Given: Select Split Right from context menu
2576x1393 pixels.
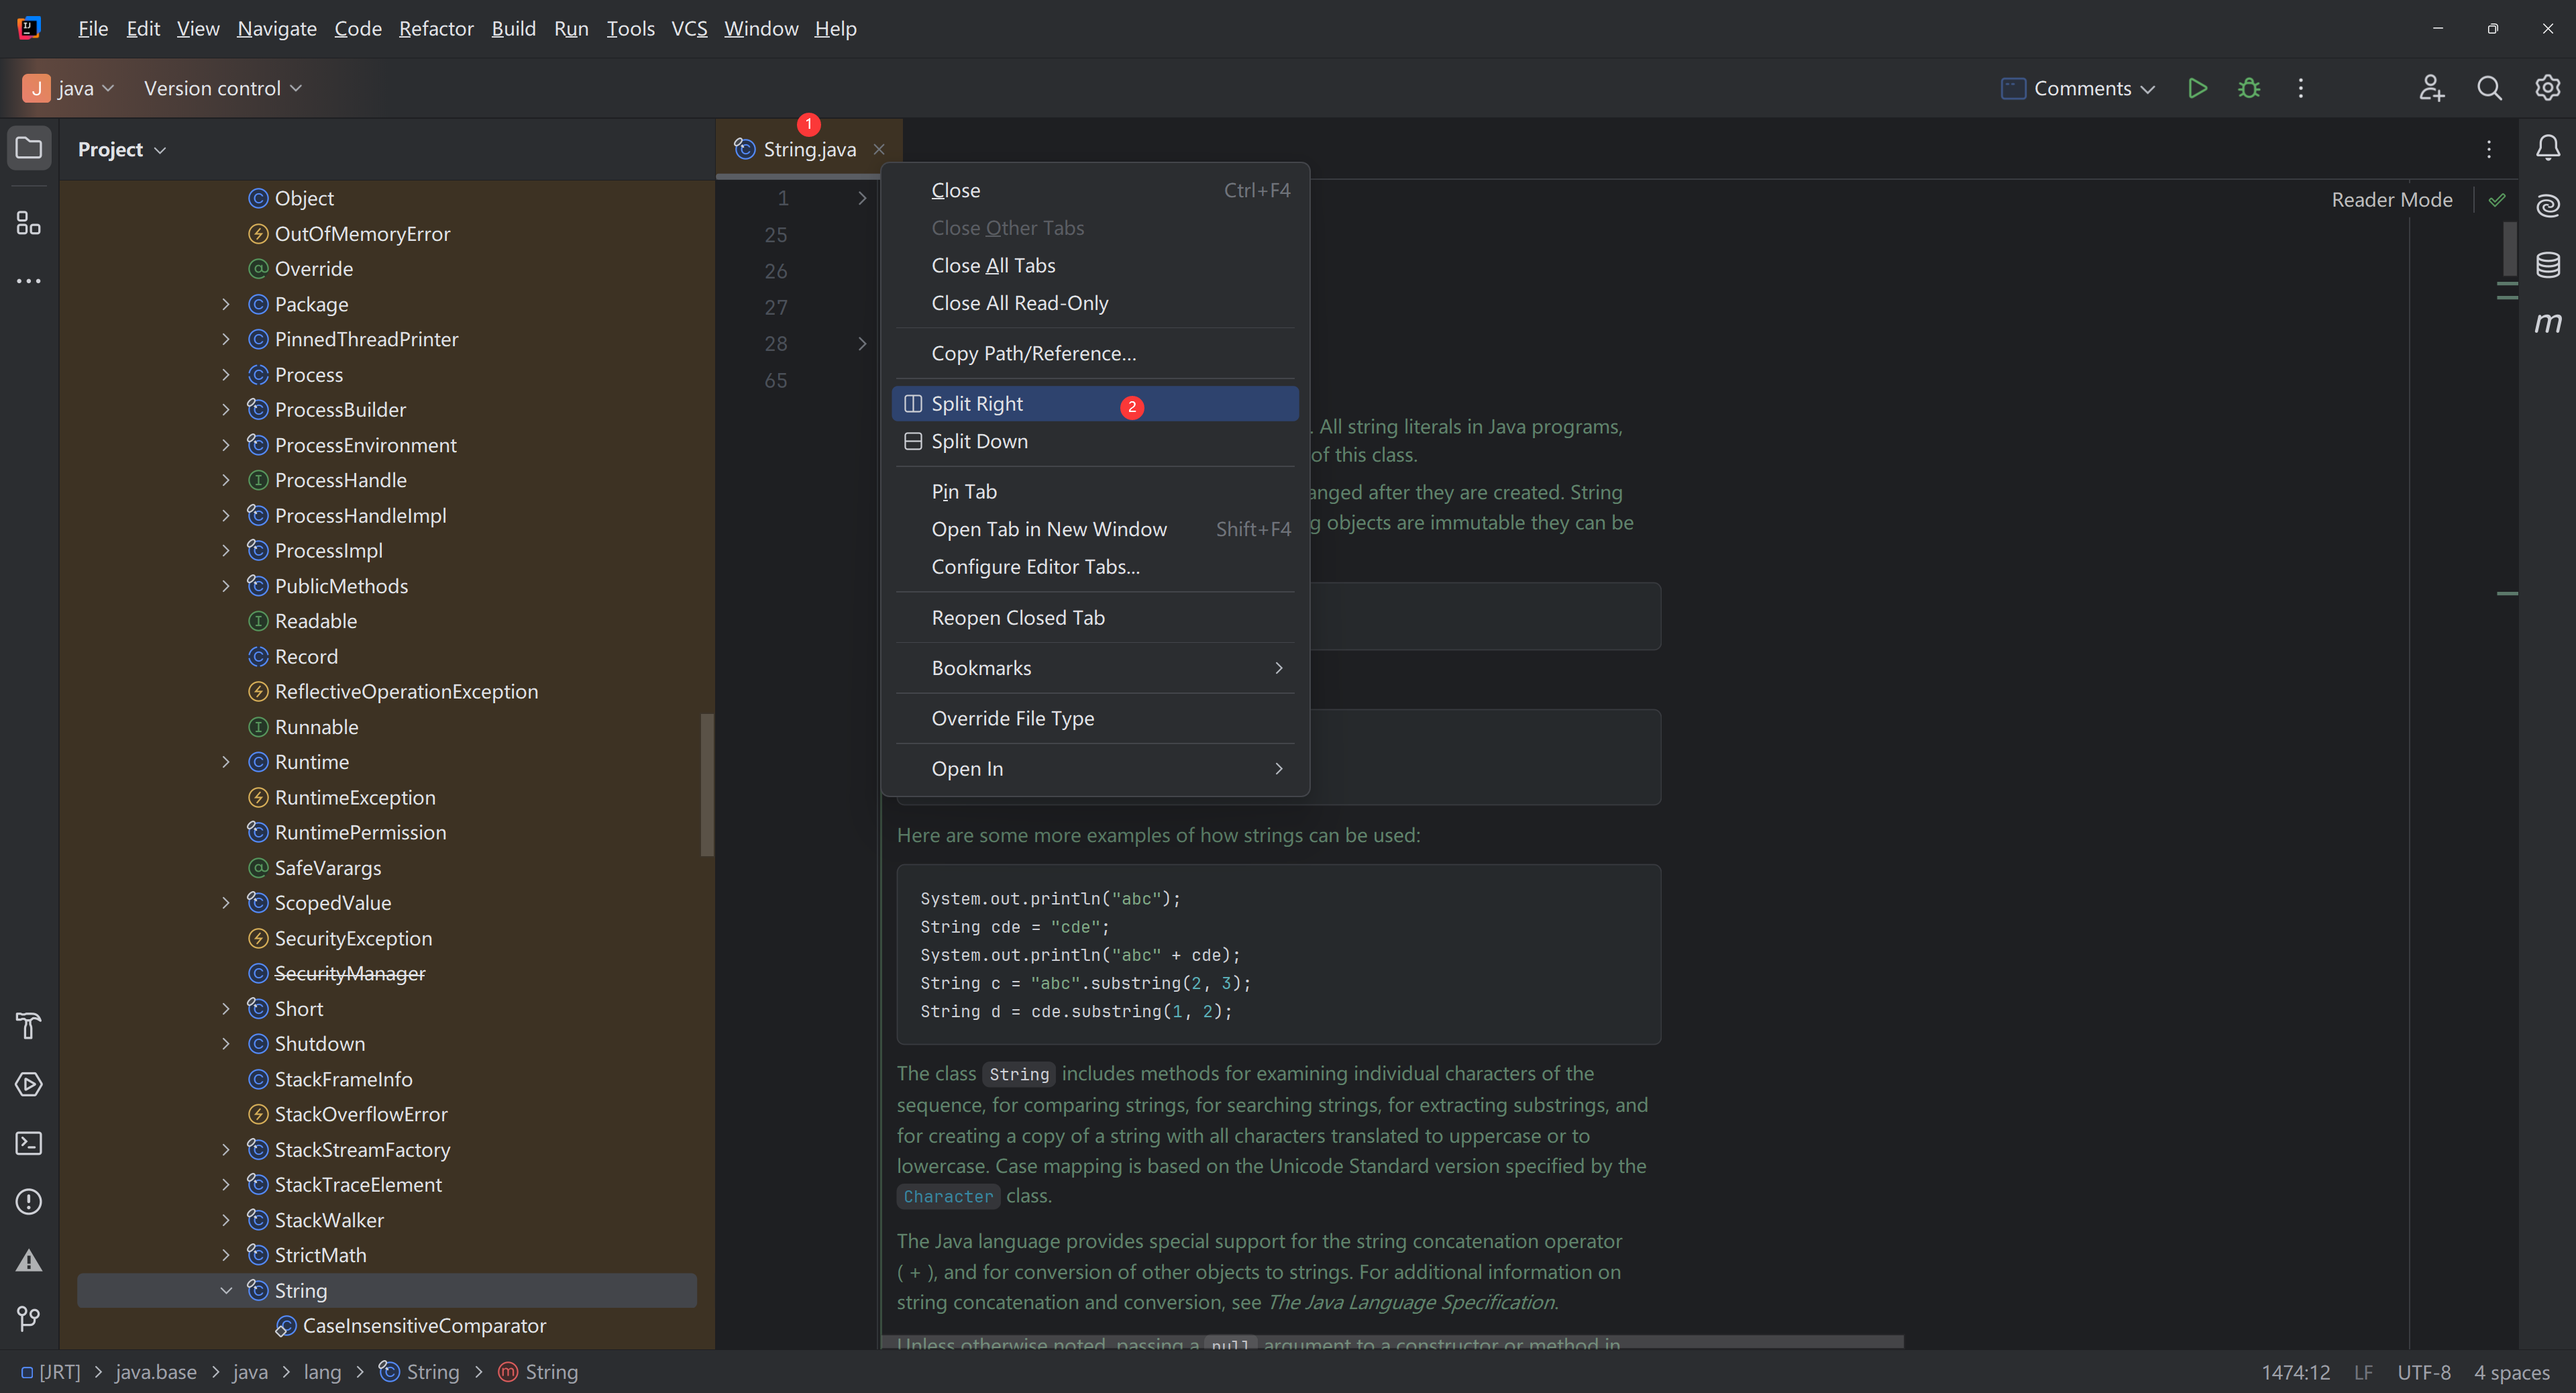Looking at the screenshot, I should click(977, 403).
